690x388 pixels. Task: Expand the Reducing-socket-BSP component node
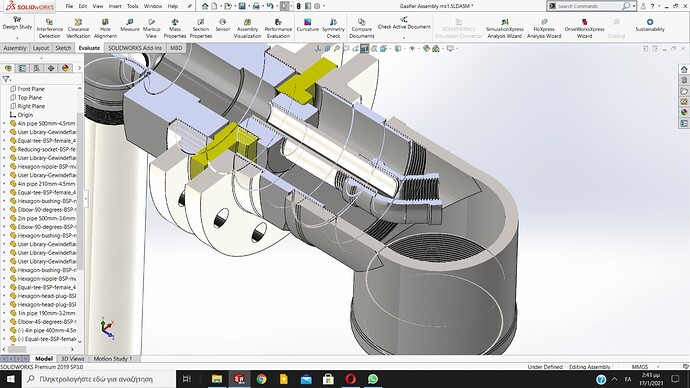tap(4, 150)
